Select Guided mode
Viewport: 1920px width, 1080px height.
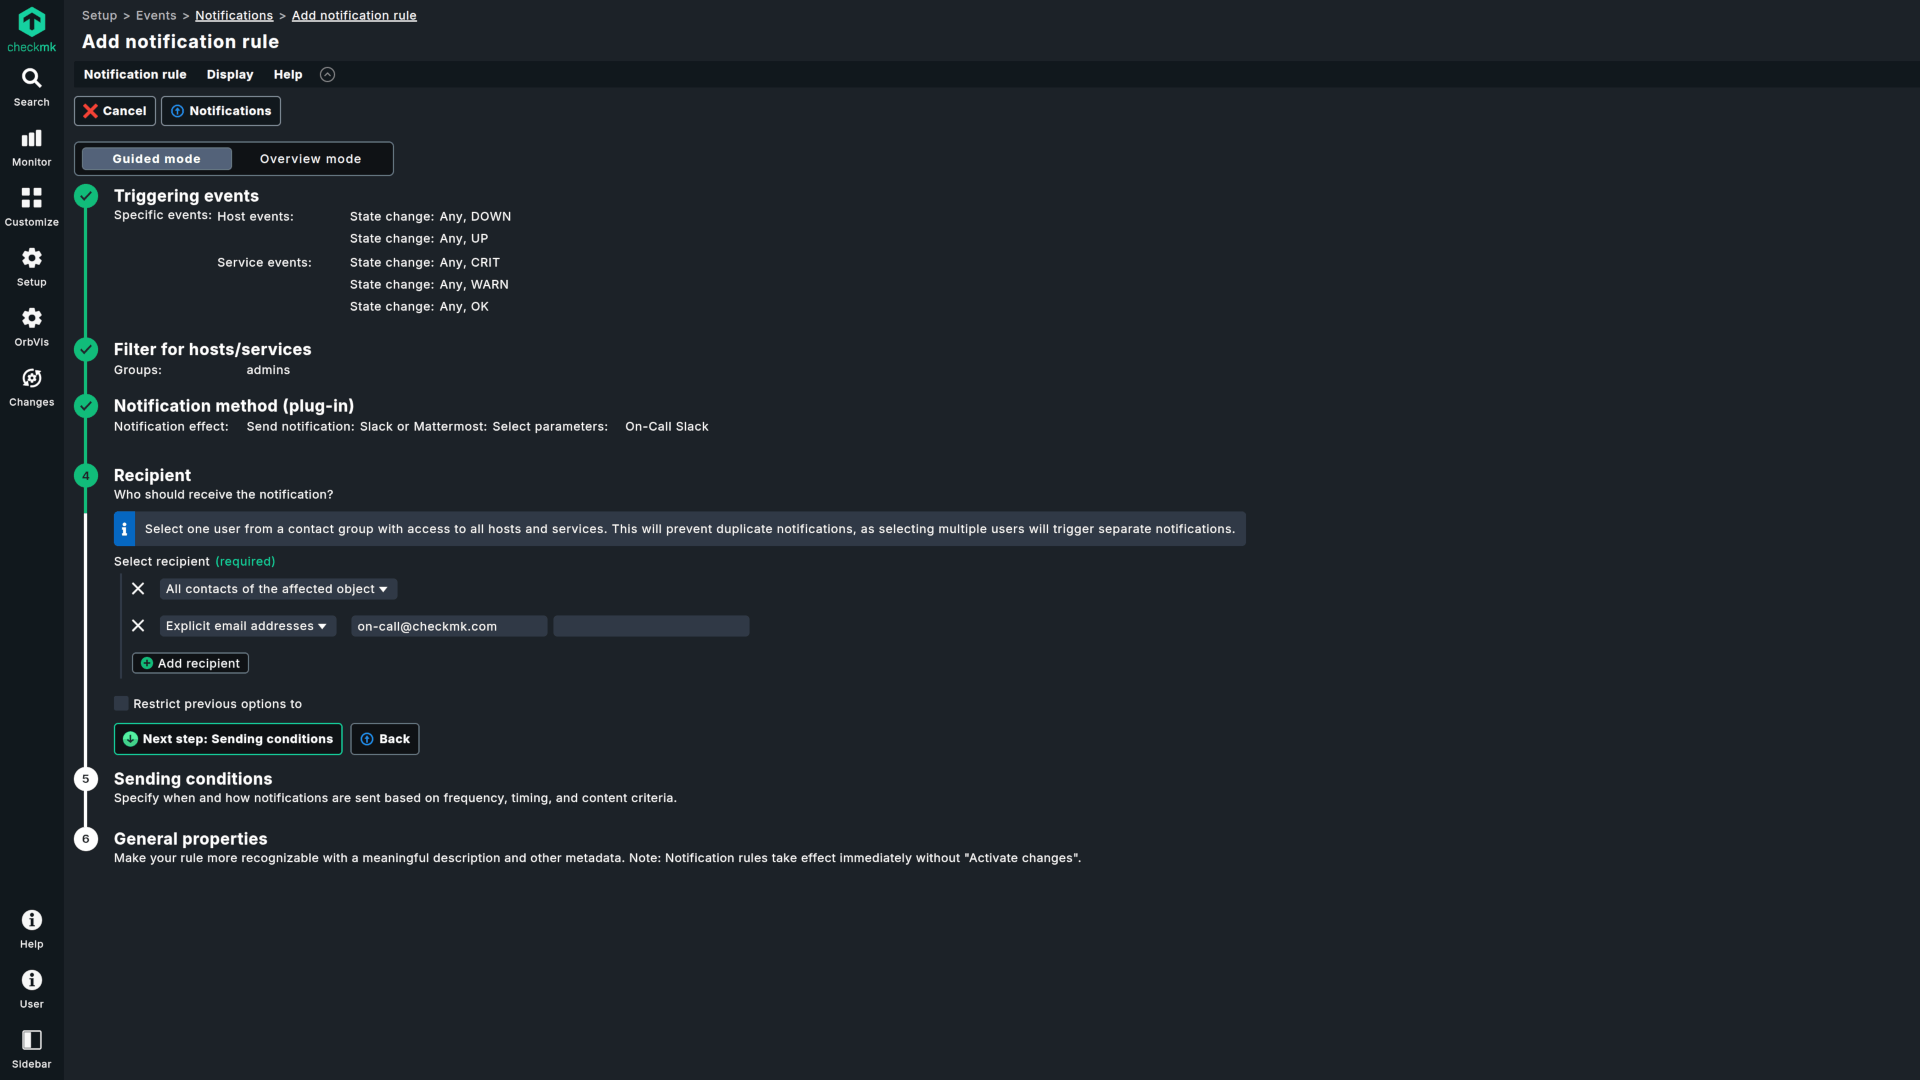[x=157, y=159]
